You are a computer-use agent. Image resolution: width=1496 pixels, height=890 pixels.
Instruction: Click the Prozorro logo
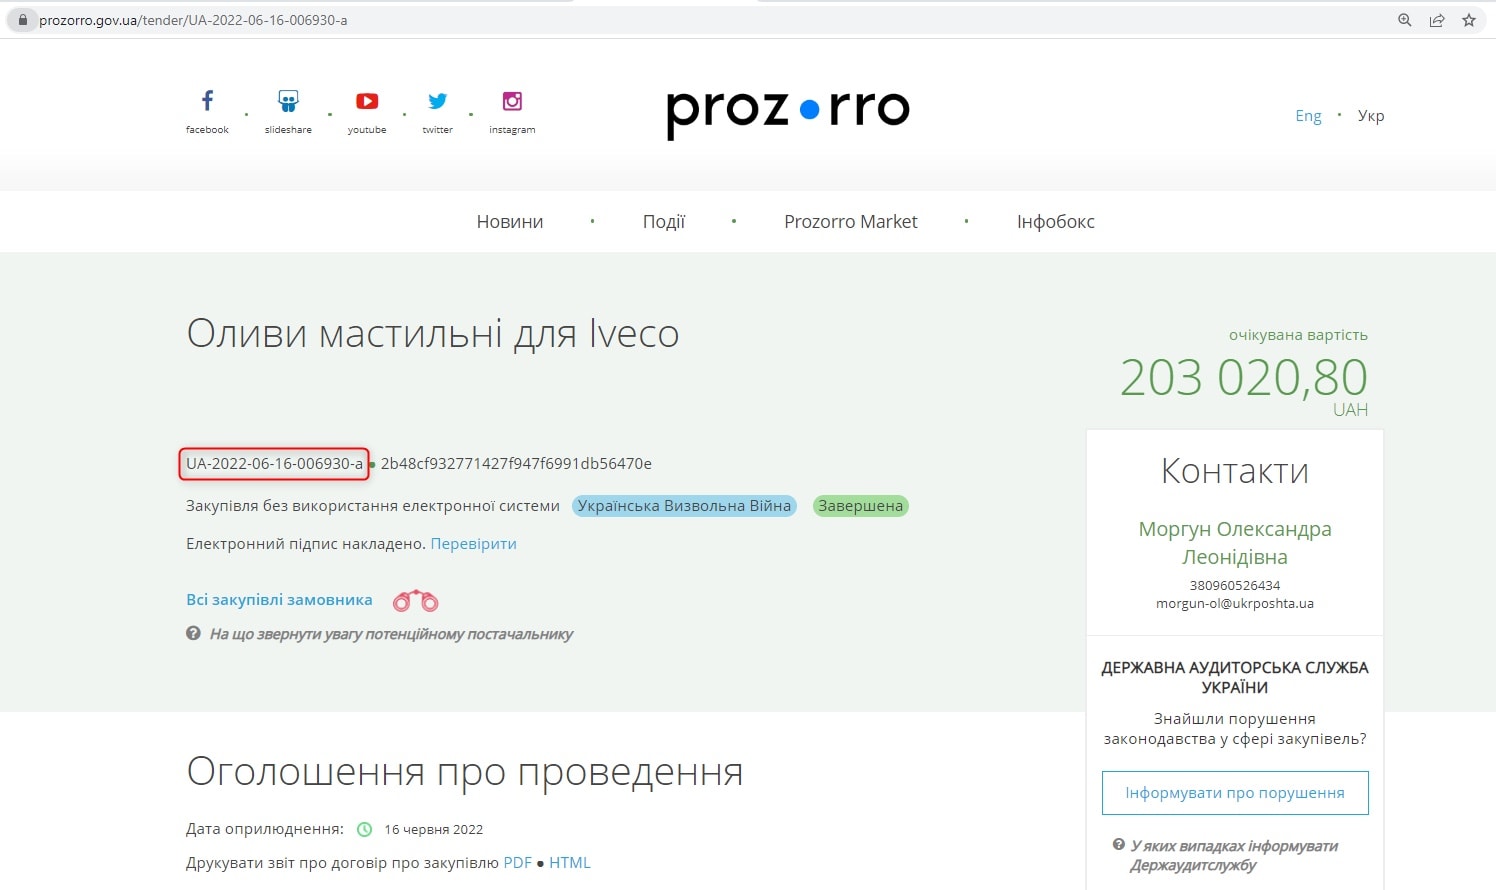(788, 110)
